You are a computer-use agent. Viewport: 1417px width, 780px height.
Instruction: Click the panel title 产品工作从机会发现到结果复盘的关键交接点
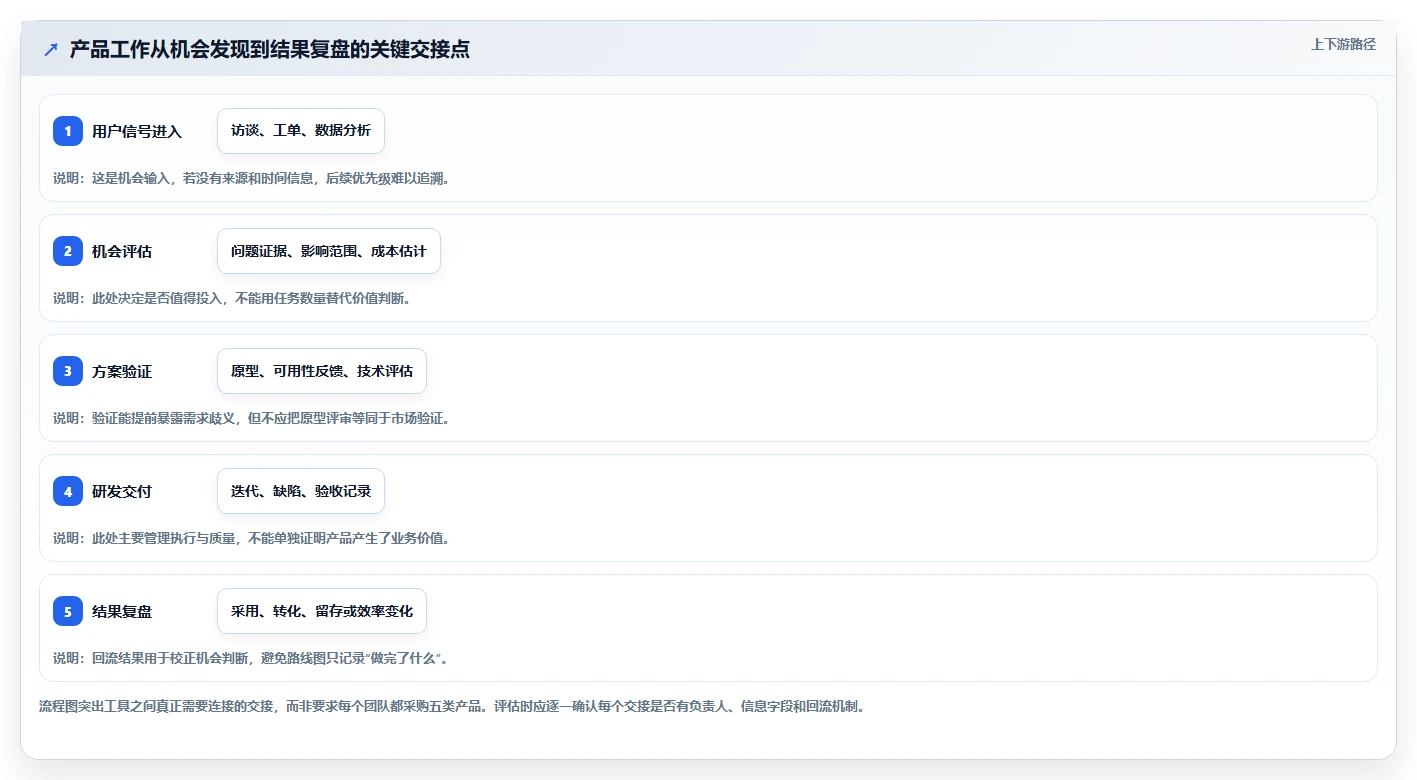tap(270, 49)
